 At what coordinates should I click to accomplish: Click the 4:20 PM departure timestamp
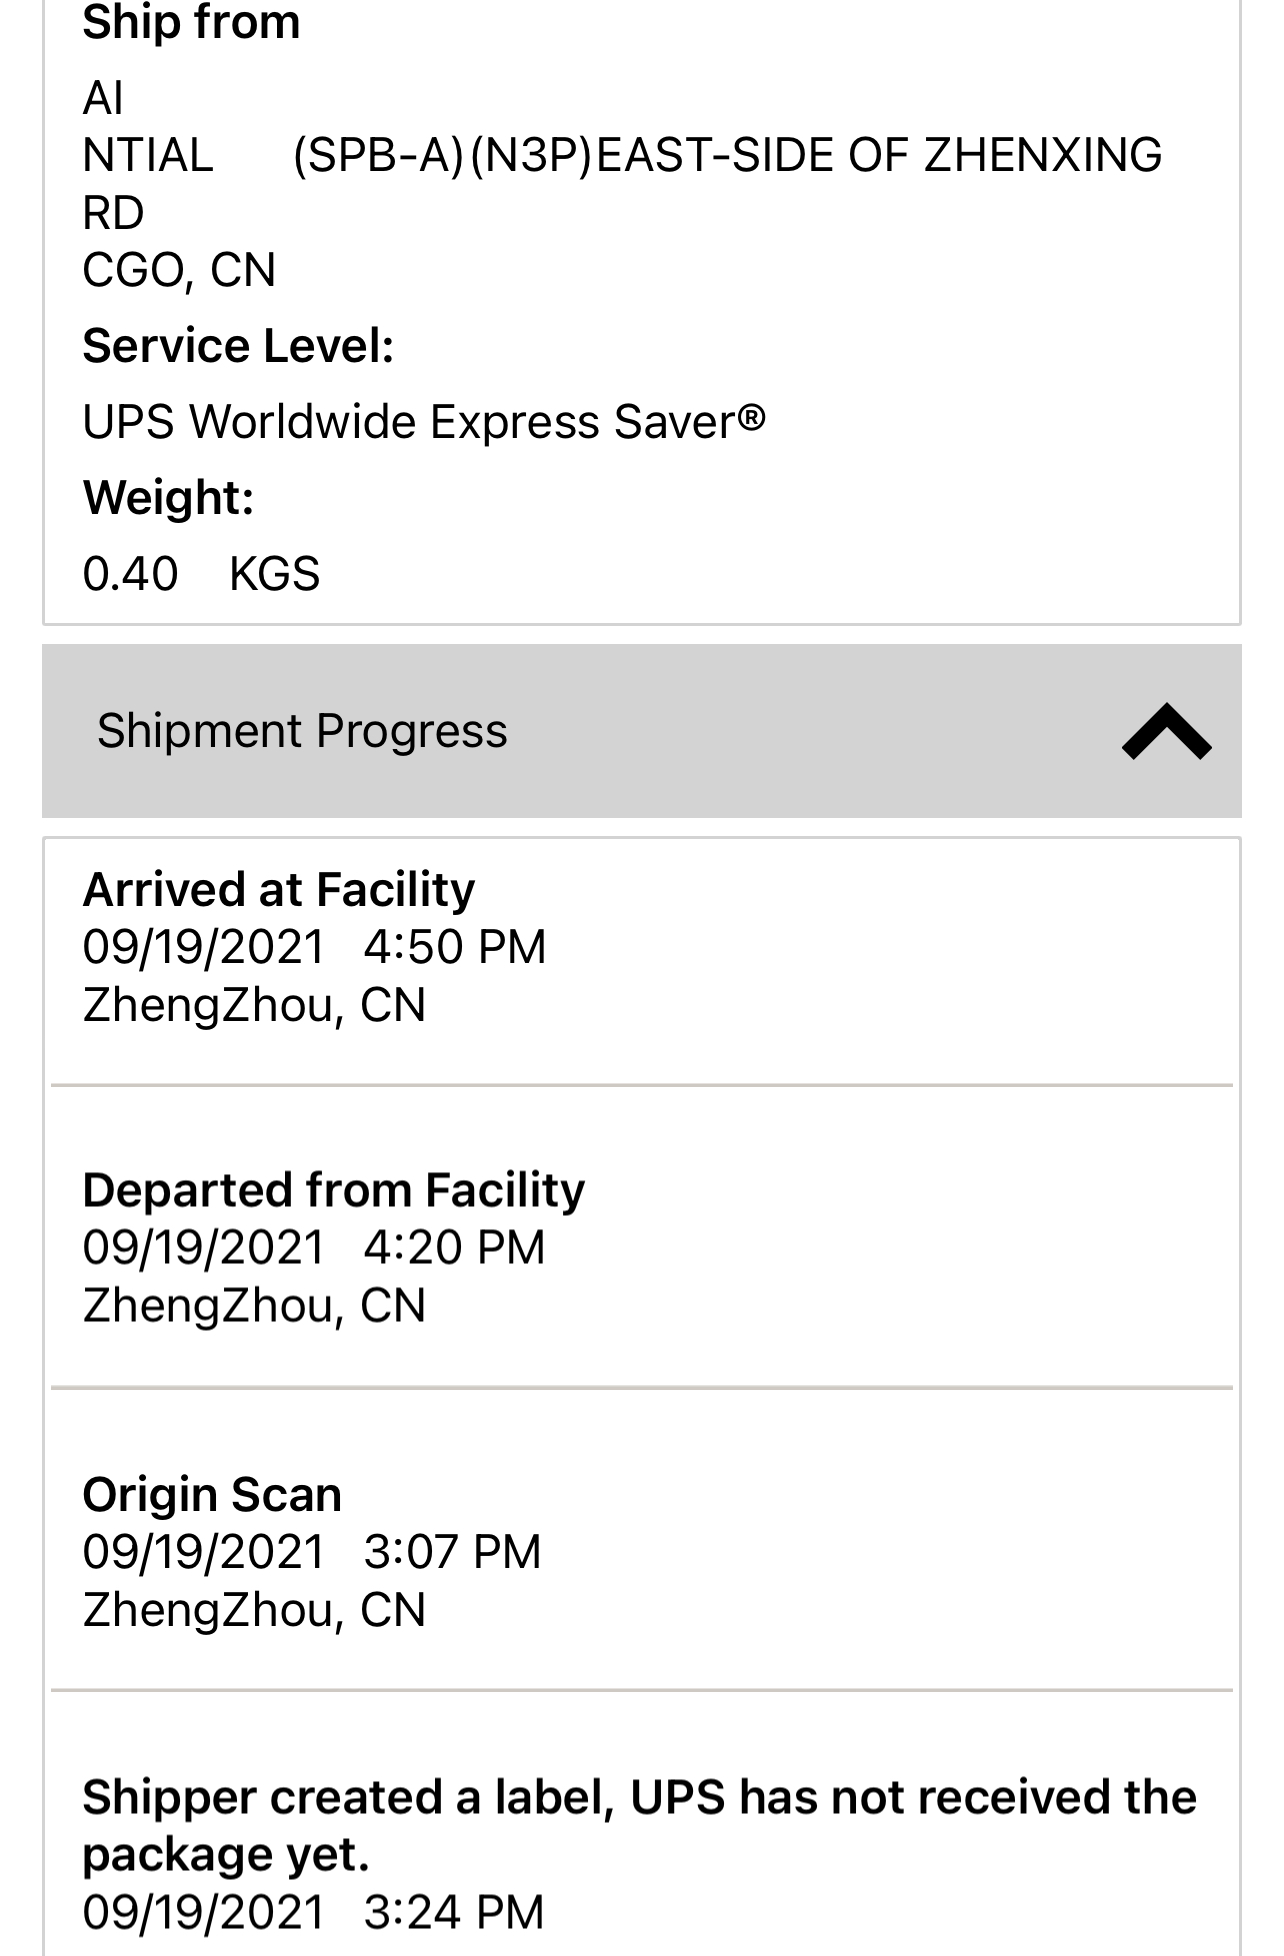pyautogui.click(x=455, y=1247)
